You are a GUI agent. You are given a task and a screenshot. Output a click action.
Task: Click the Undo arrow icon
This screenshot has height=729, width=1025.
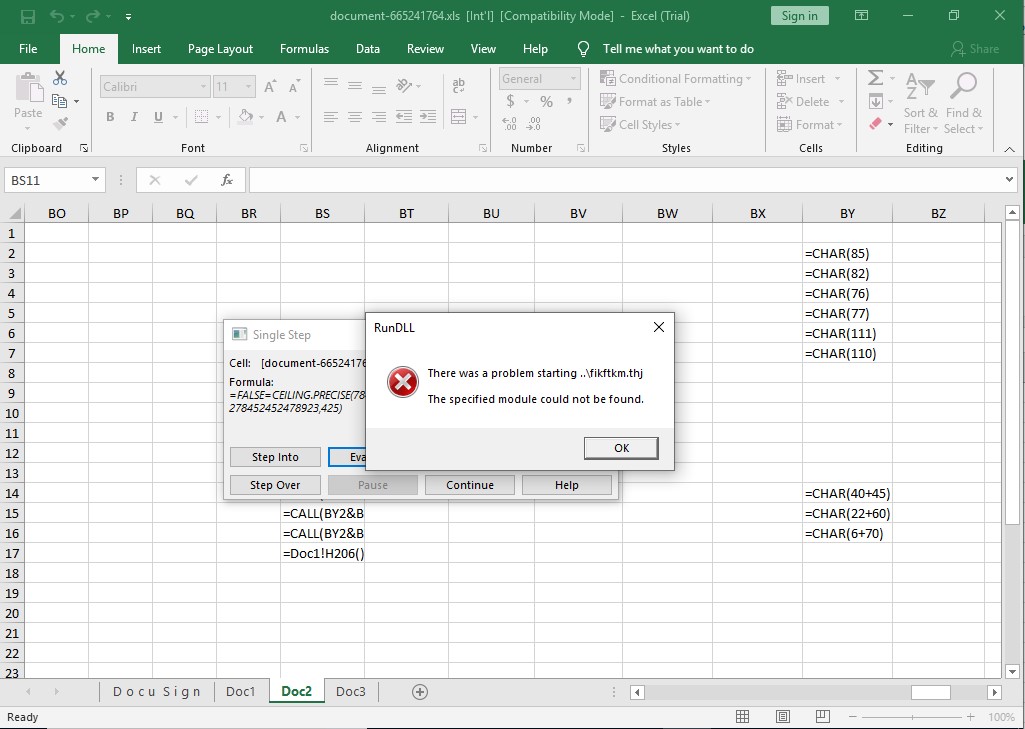coord(57,17)
